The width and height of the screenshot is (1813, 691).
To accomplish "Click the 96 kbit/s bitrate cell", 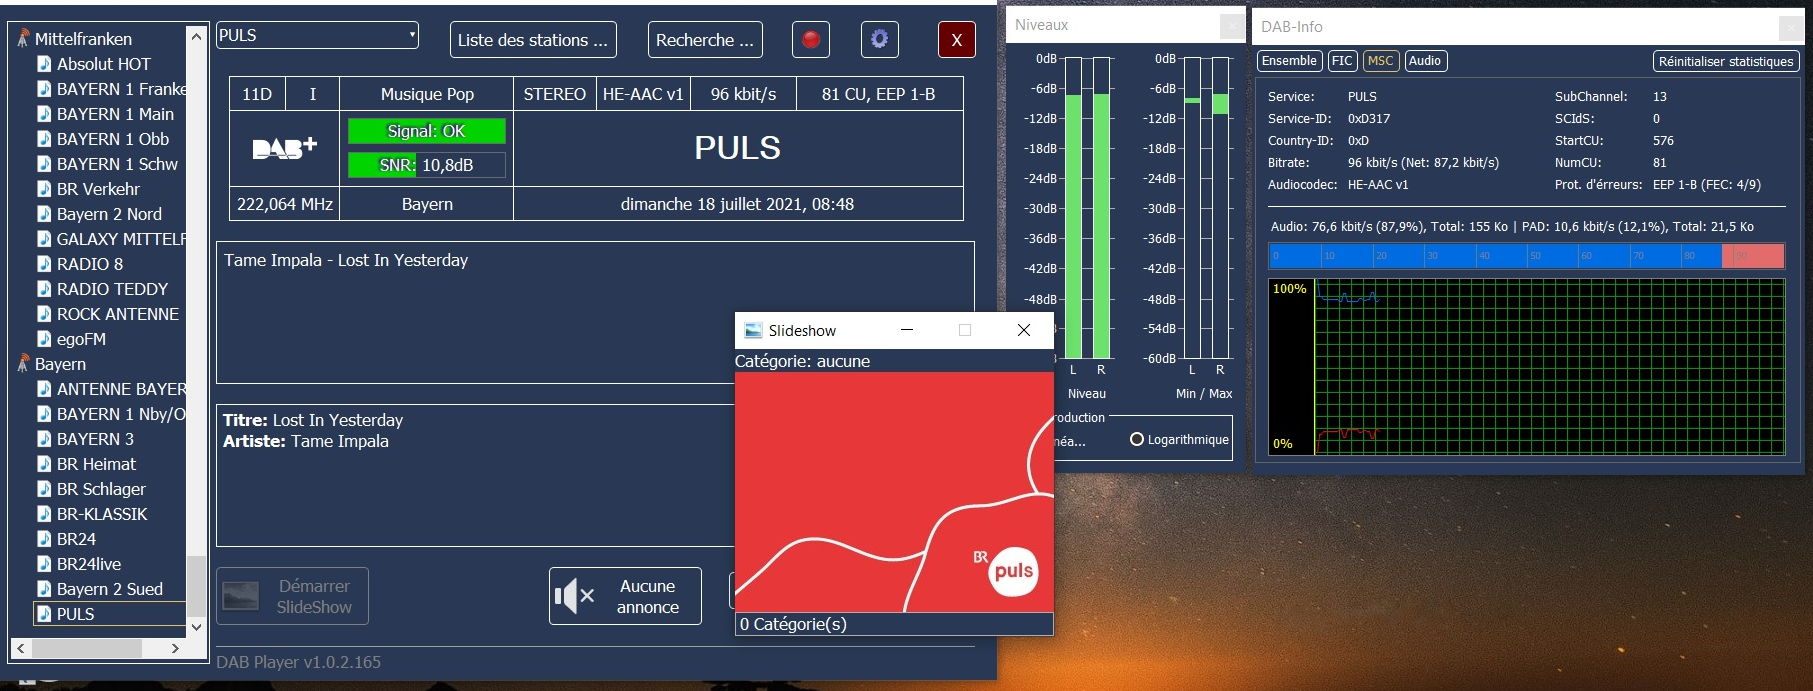I will click(x=743, y=94).
